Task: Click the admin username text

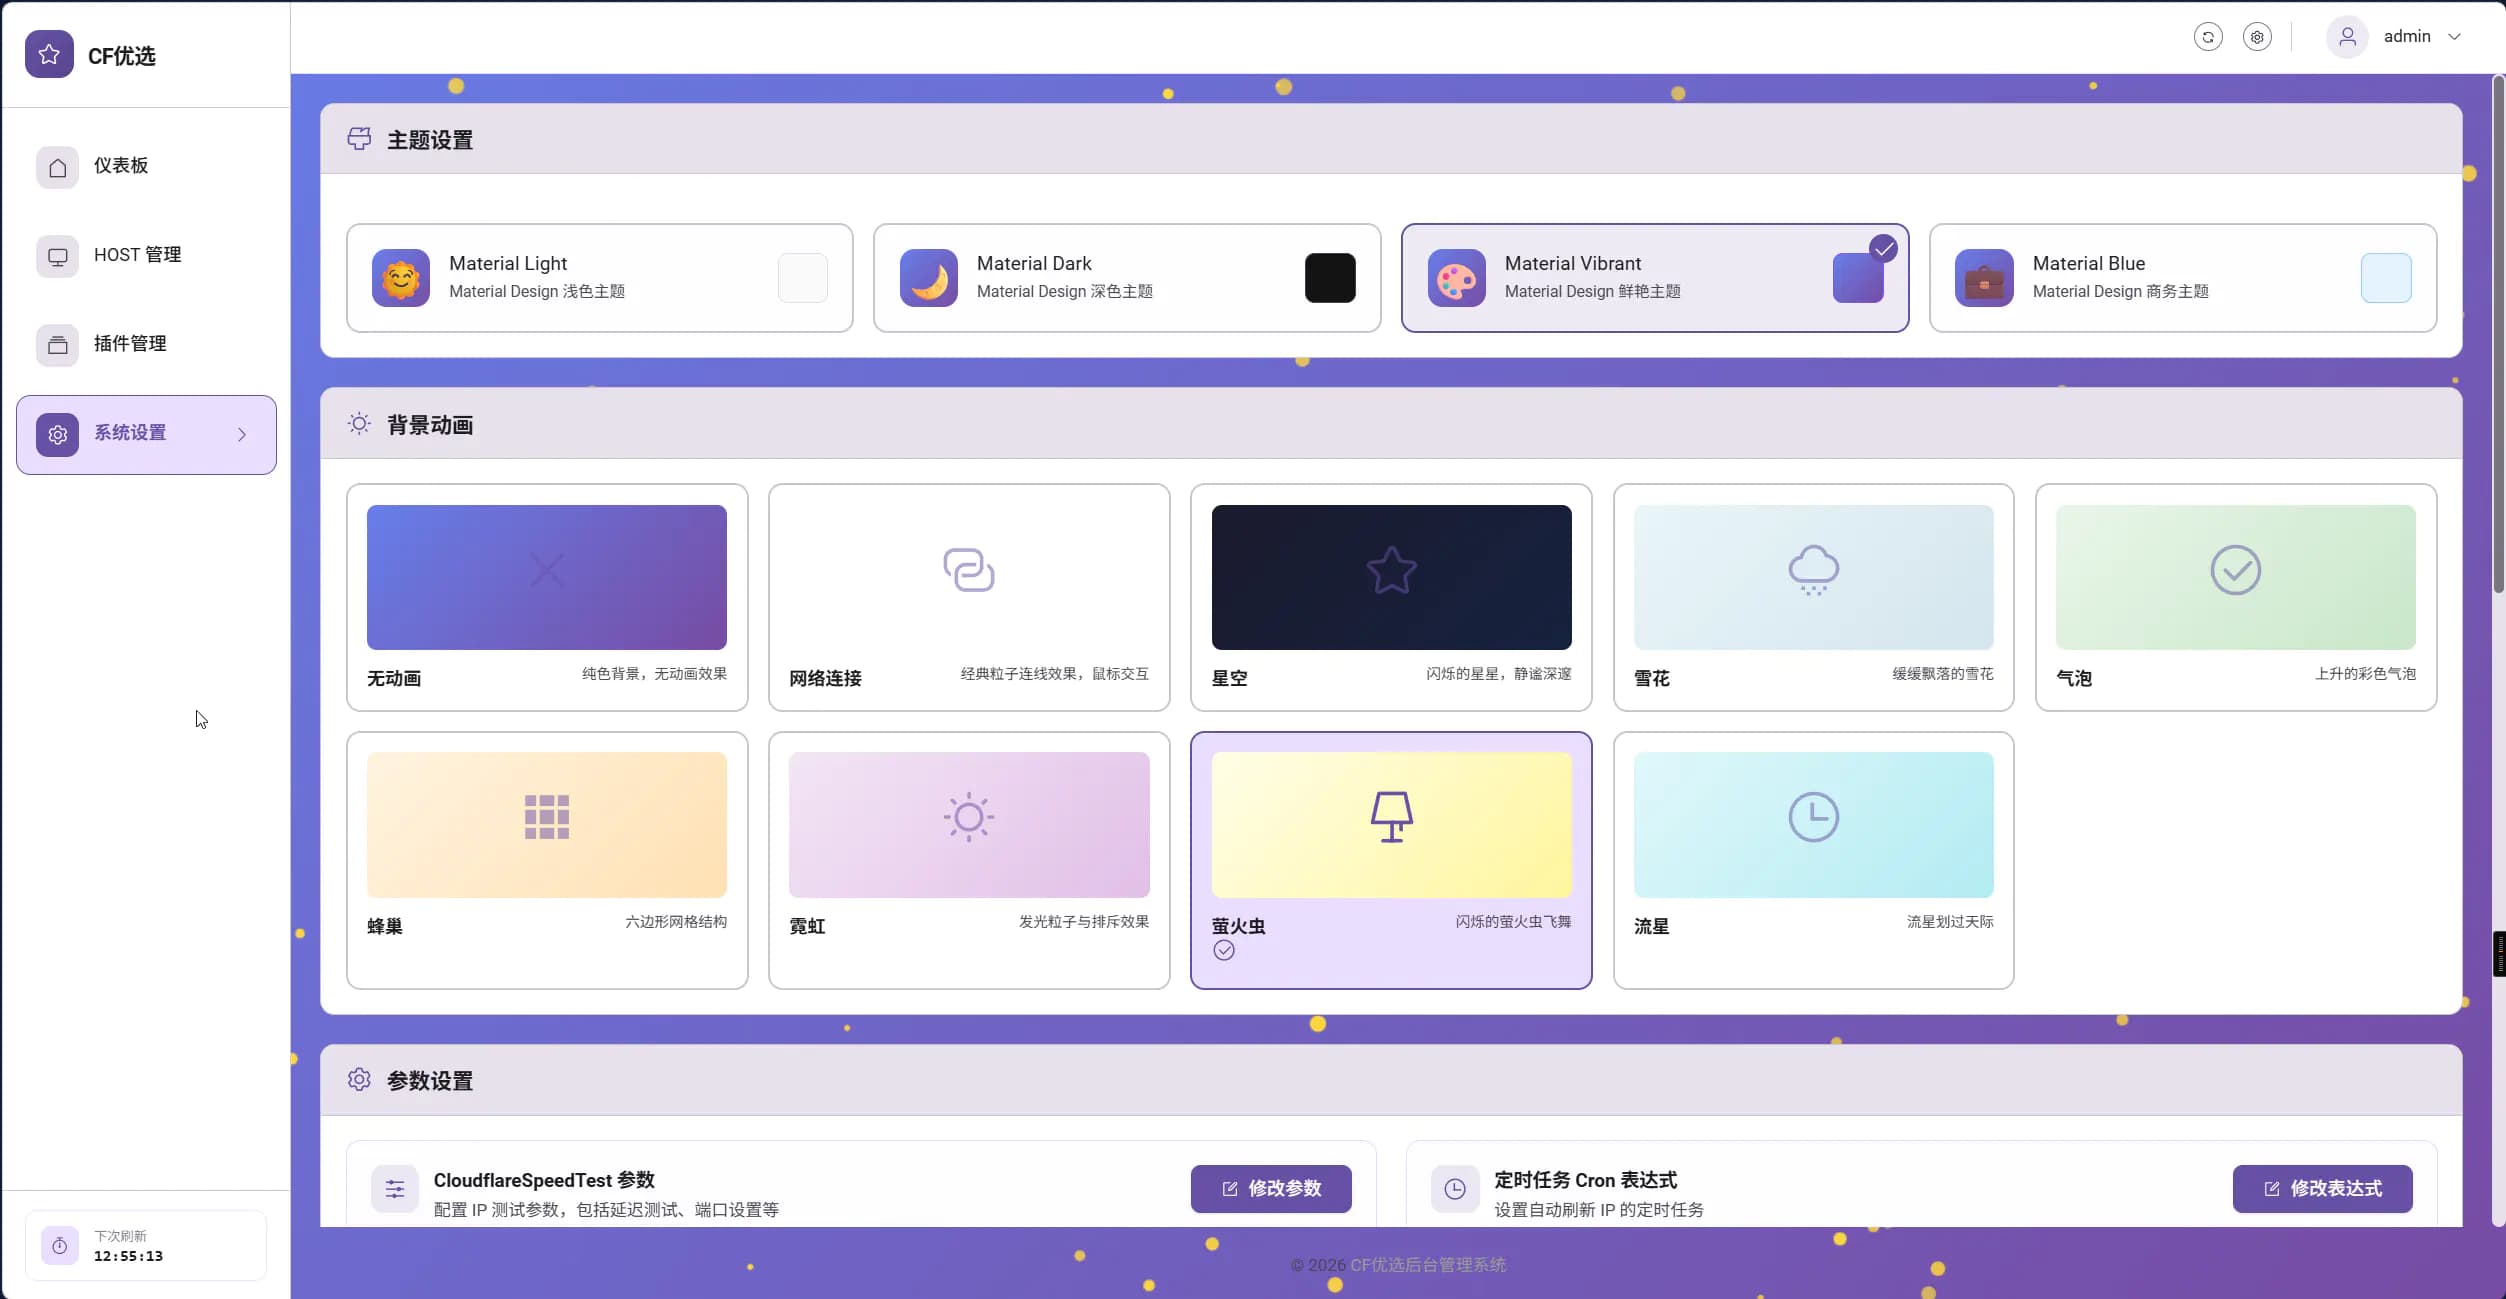Action: 2406,36
